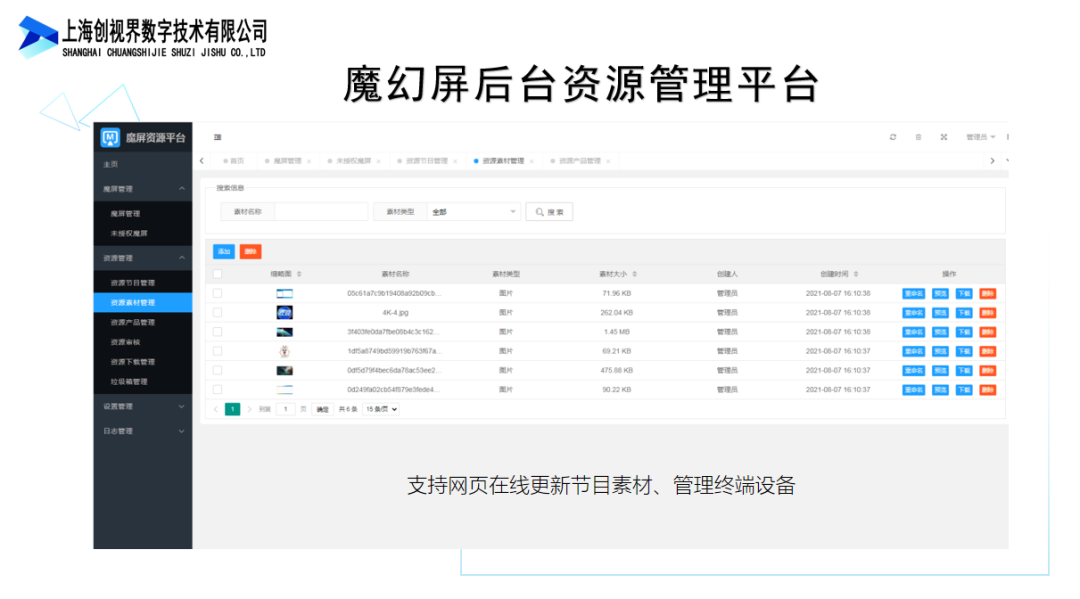Viewport: 1080px width, 599px height.
Task: Click the trash icon beside the refresh icon
Action: (x=918, y=137)
